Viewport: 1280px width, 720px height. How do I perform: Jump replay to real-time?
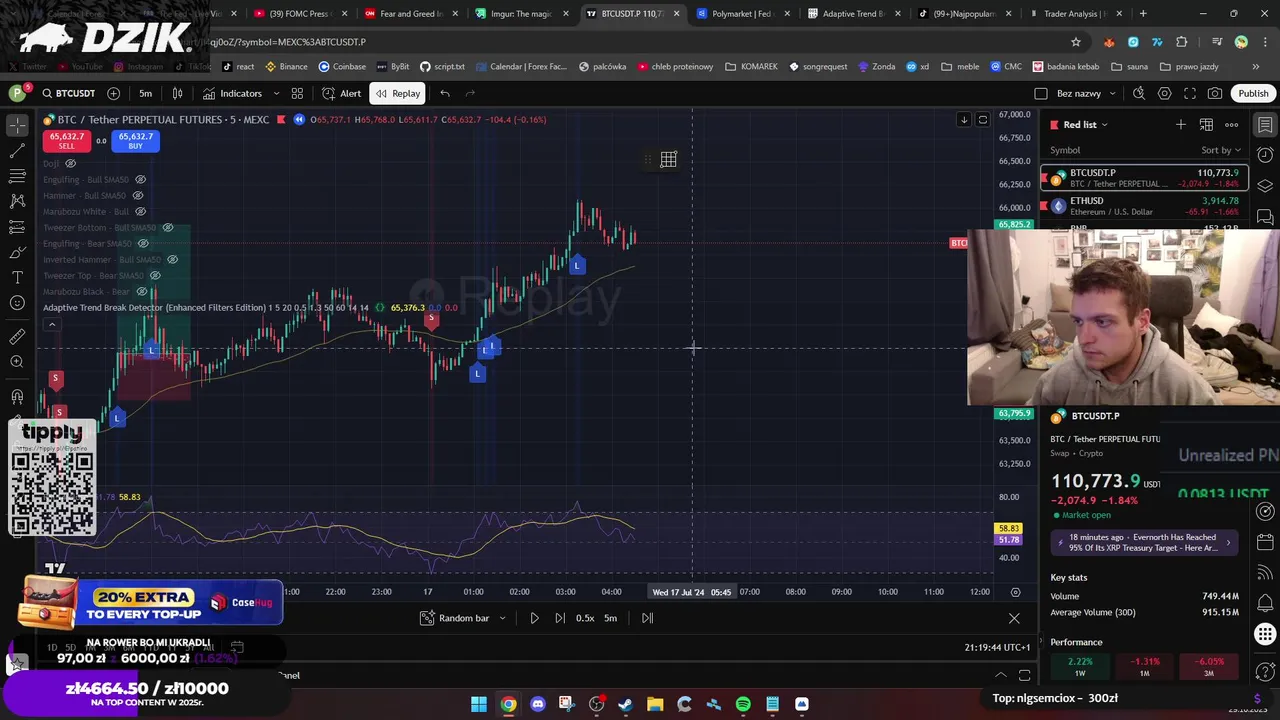pyautogui.click(x=647, y=618)
